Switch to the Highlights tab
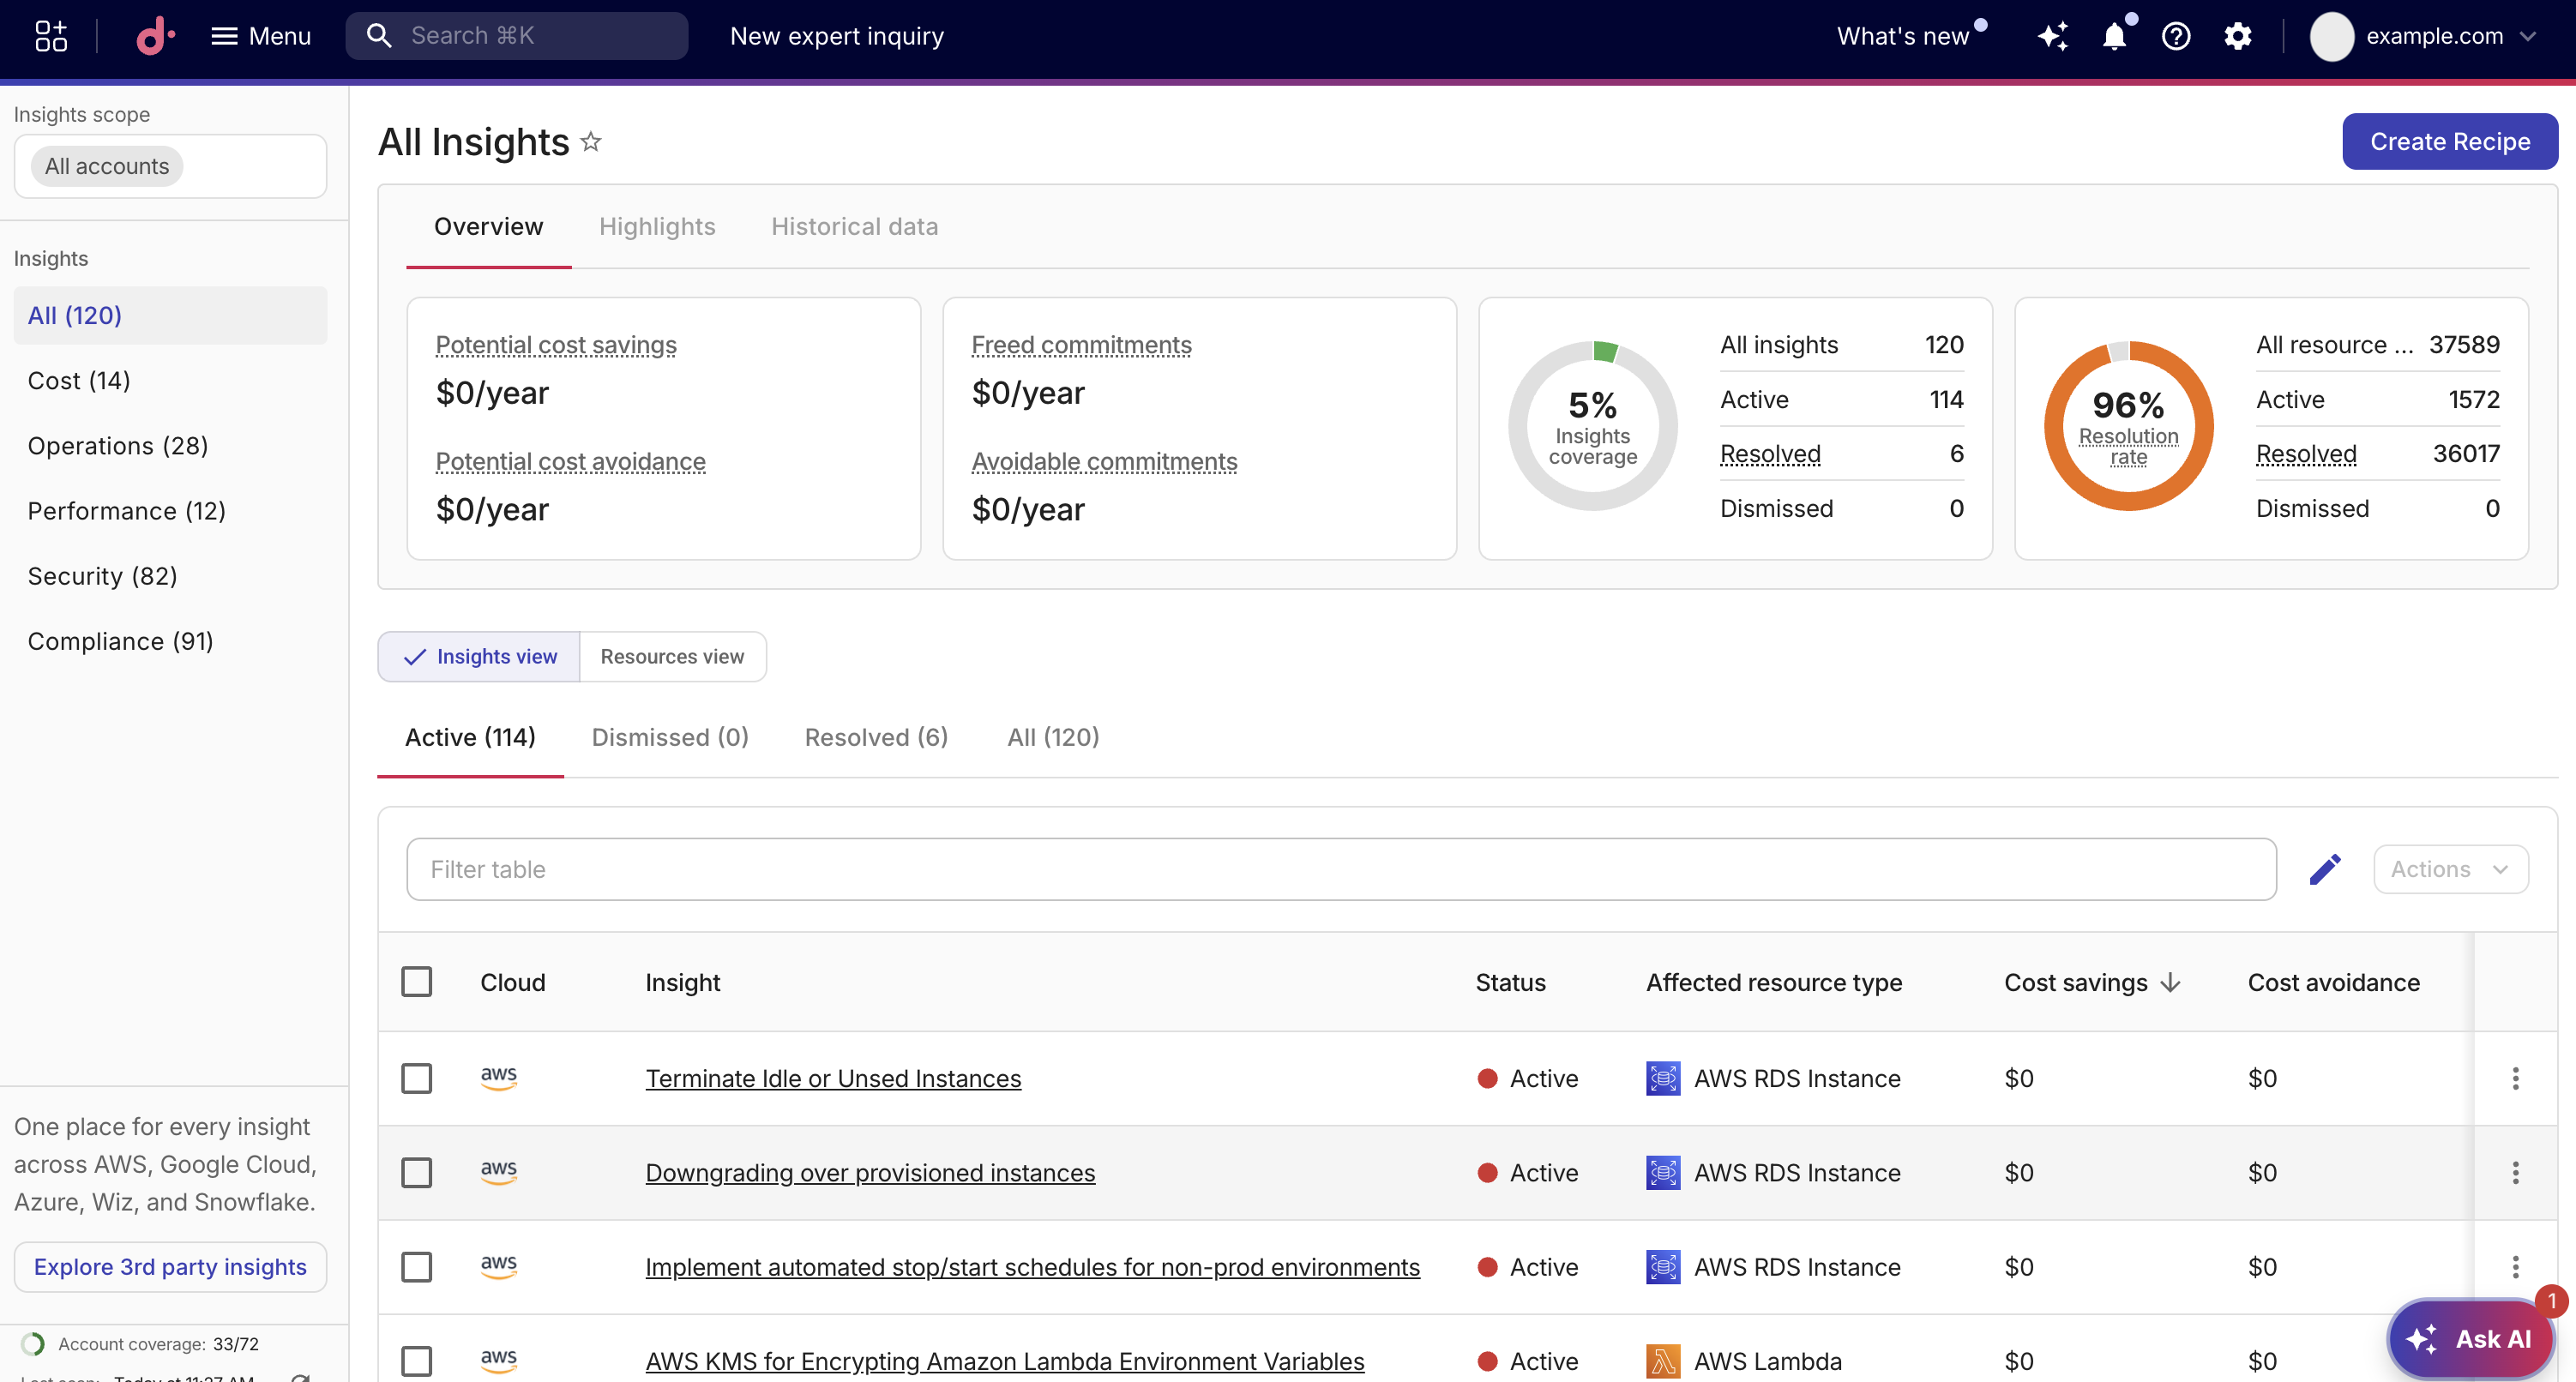The width and height of the screenshot is (2576, 1382). (x=657, y=227)
